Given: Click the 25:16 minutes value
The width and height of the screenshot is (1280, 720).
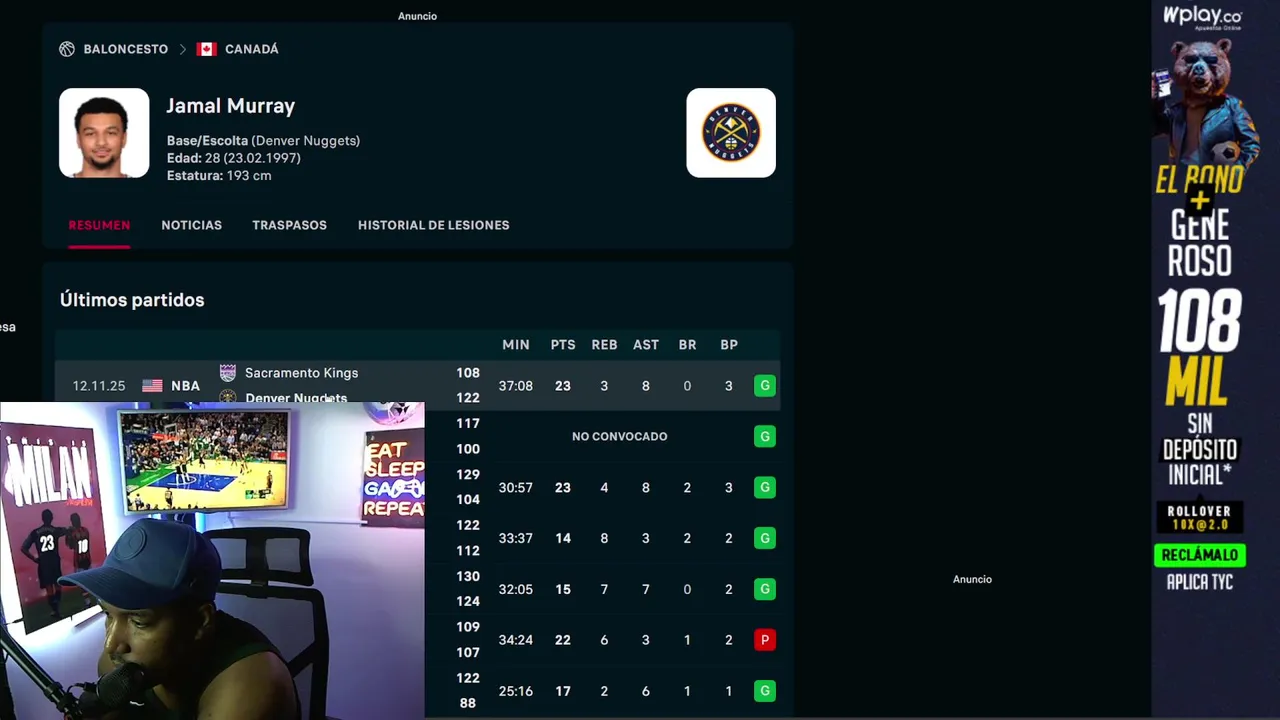Looking at the screenshot, I should pos(516,691).
